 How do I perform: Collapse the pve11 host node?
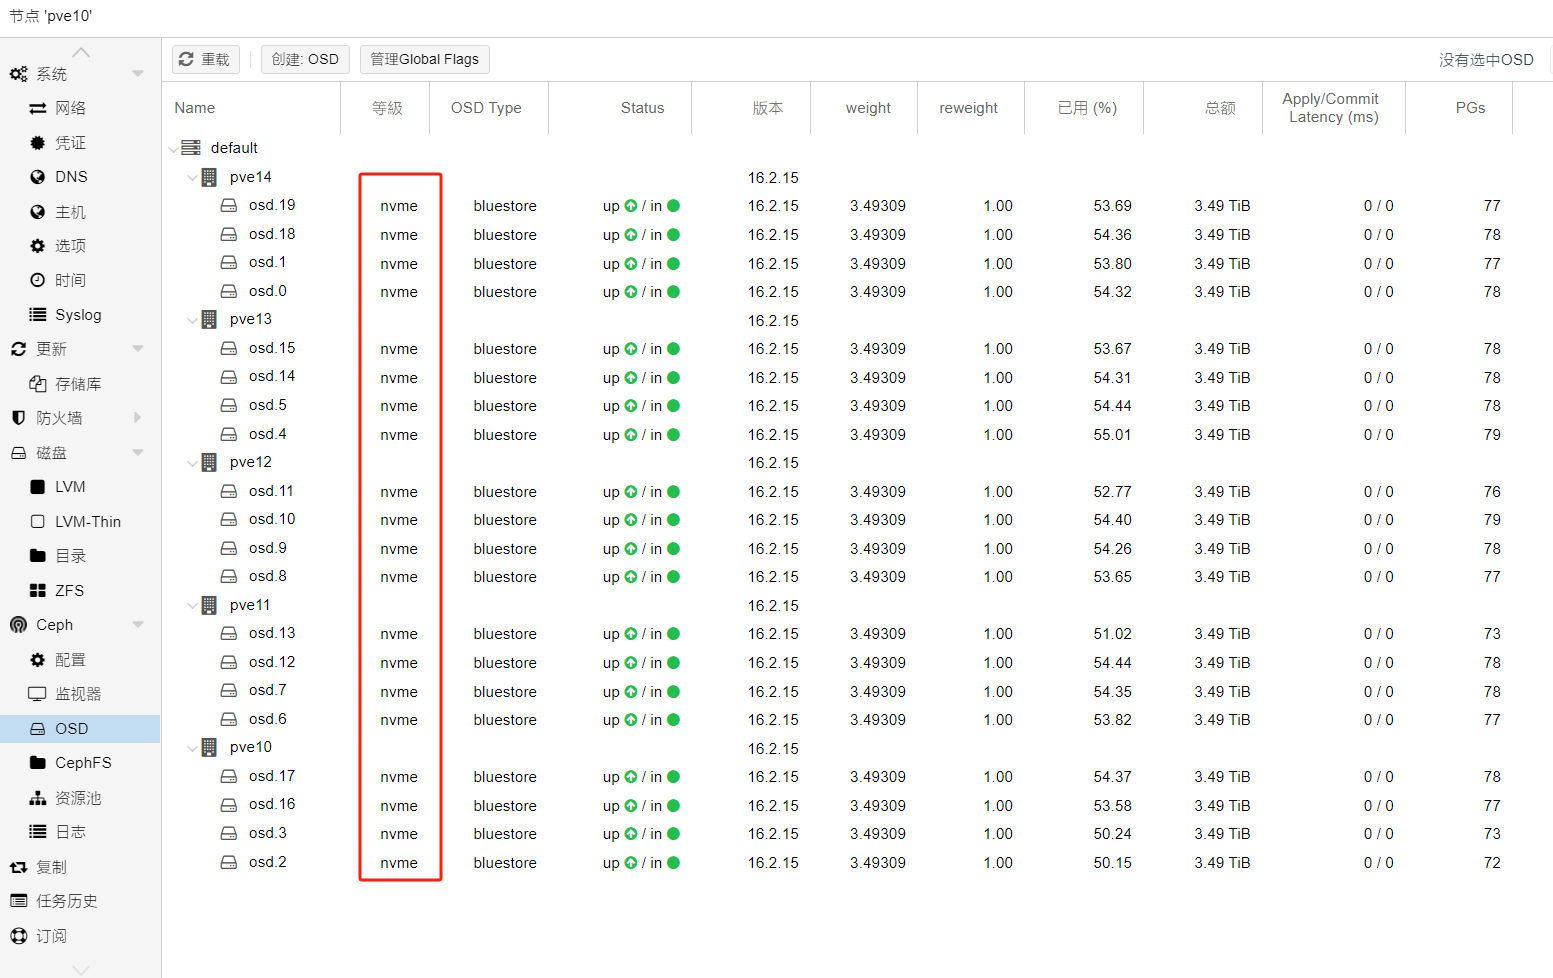(192, 606)
